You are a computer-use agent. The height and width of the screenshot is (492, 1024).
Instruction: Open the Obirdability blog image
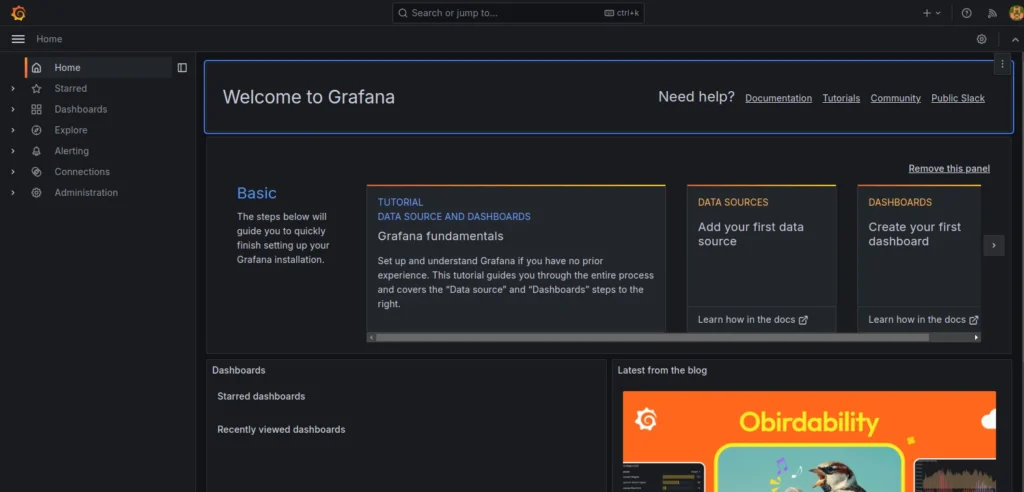tap(809, 441)
